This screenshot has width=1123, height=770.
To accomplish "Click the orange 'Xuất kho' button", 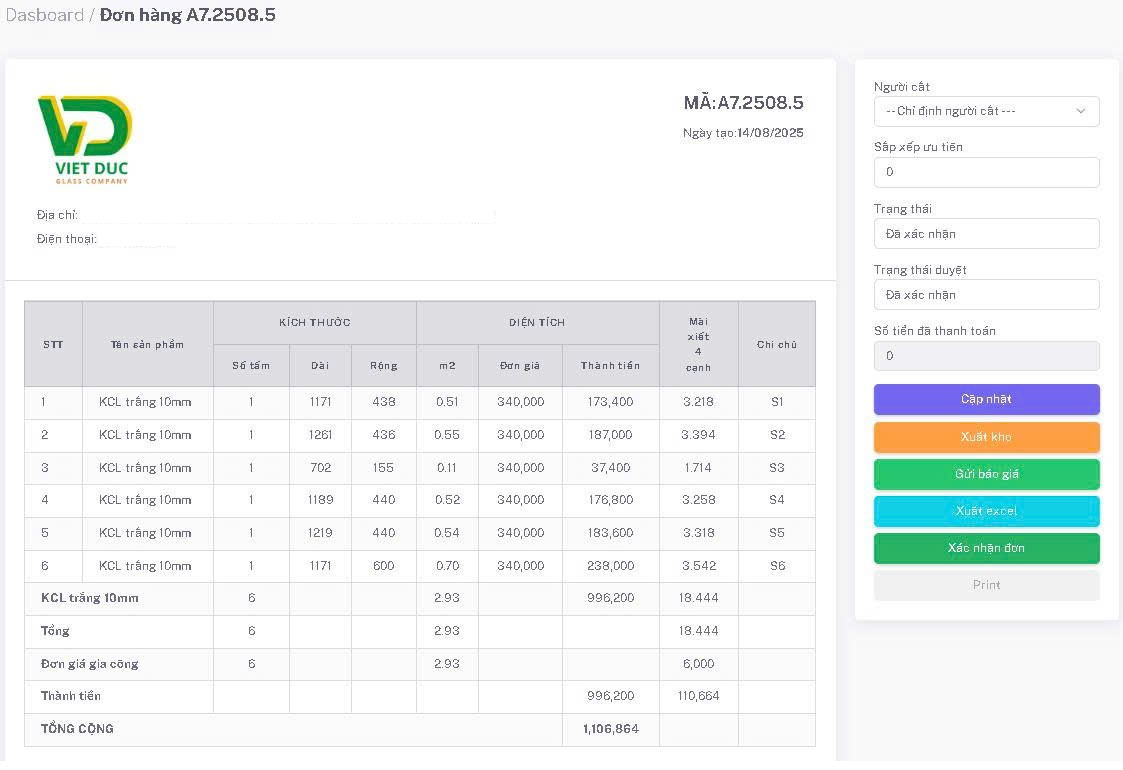I will pos(986,437).
